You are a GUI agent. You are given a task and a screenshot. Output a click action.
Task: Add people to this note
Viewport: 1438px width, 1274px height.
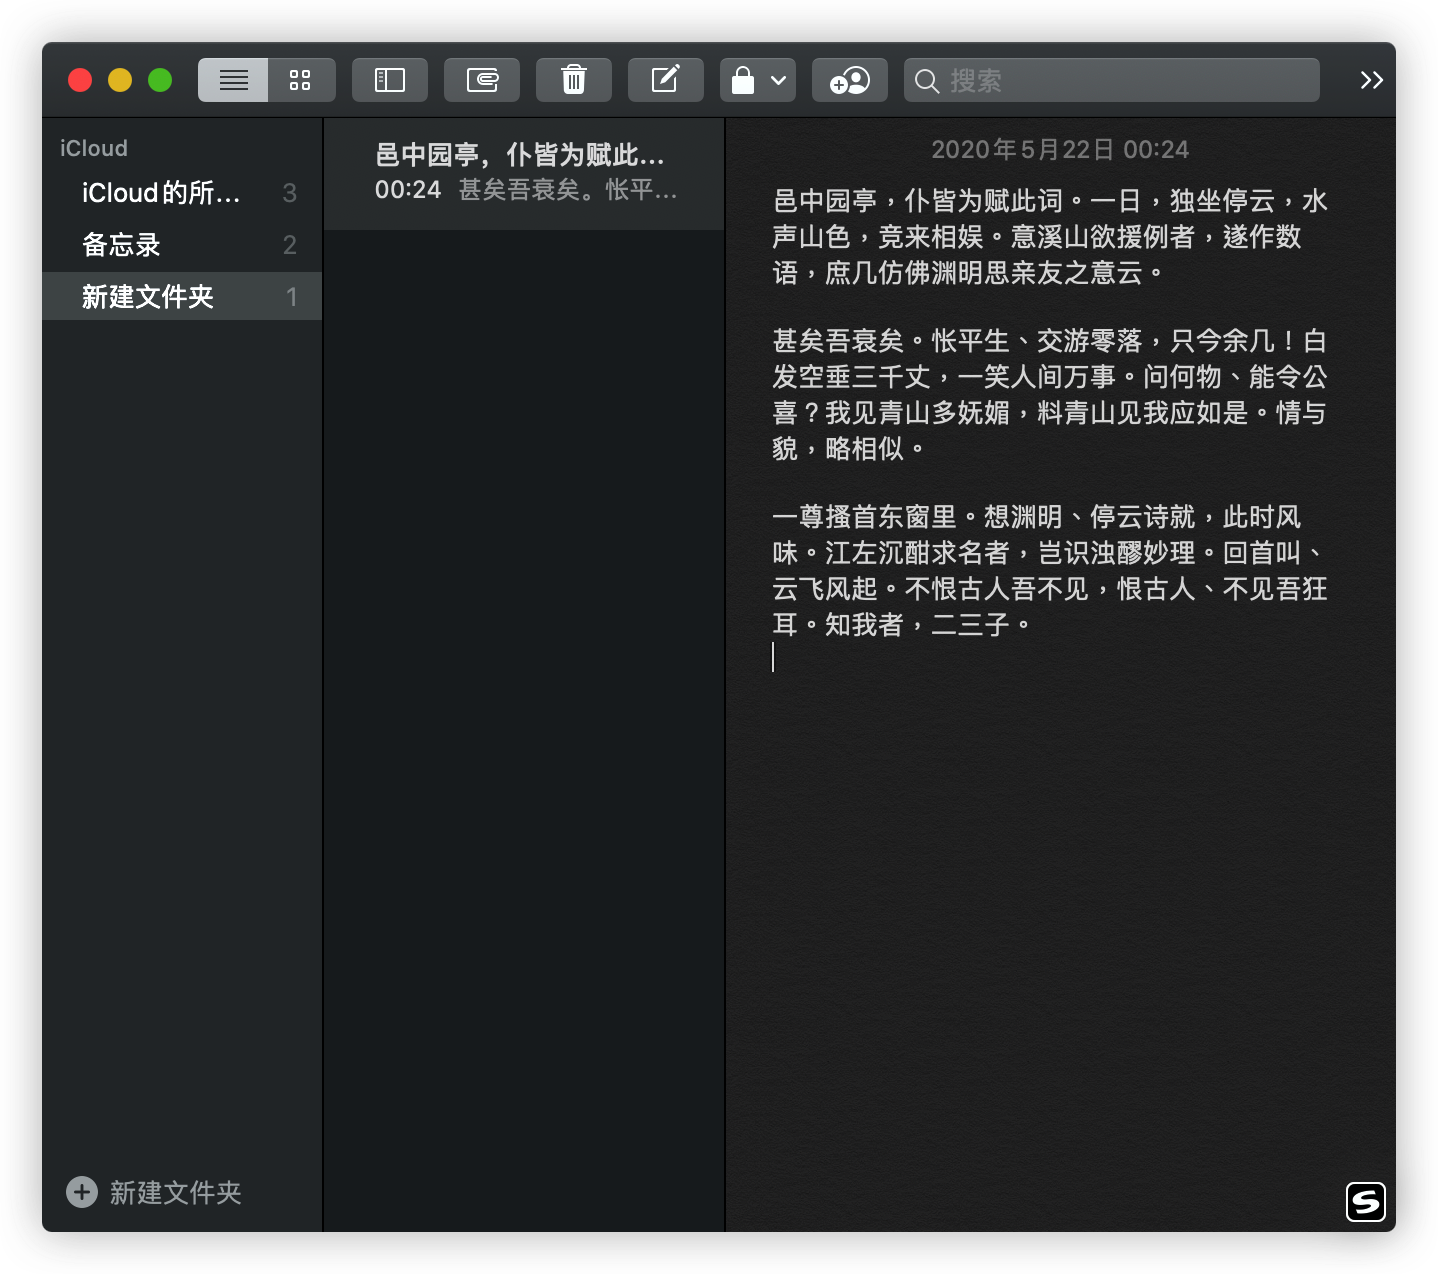click(850, 80)
